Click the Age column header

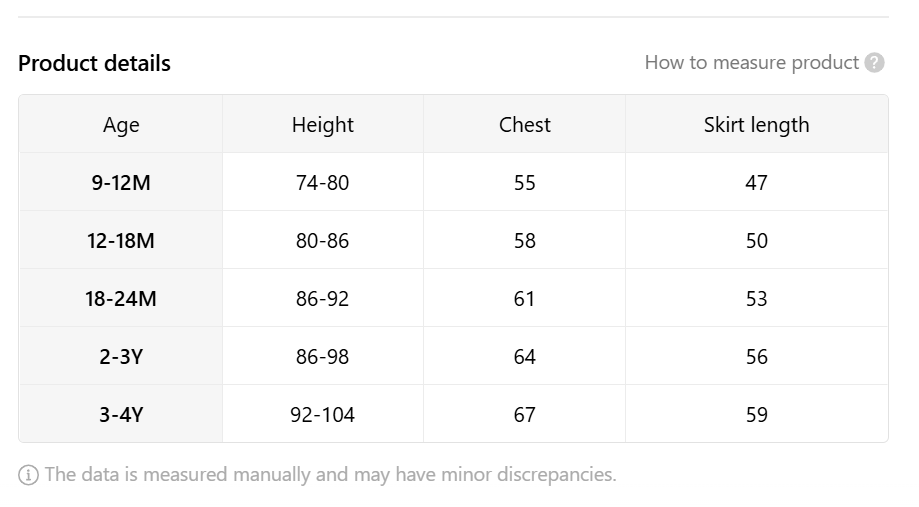click(121, 125)
